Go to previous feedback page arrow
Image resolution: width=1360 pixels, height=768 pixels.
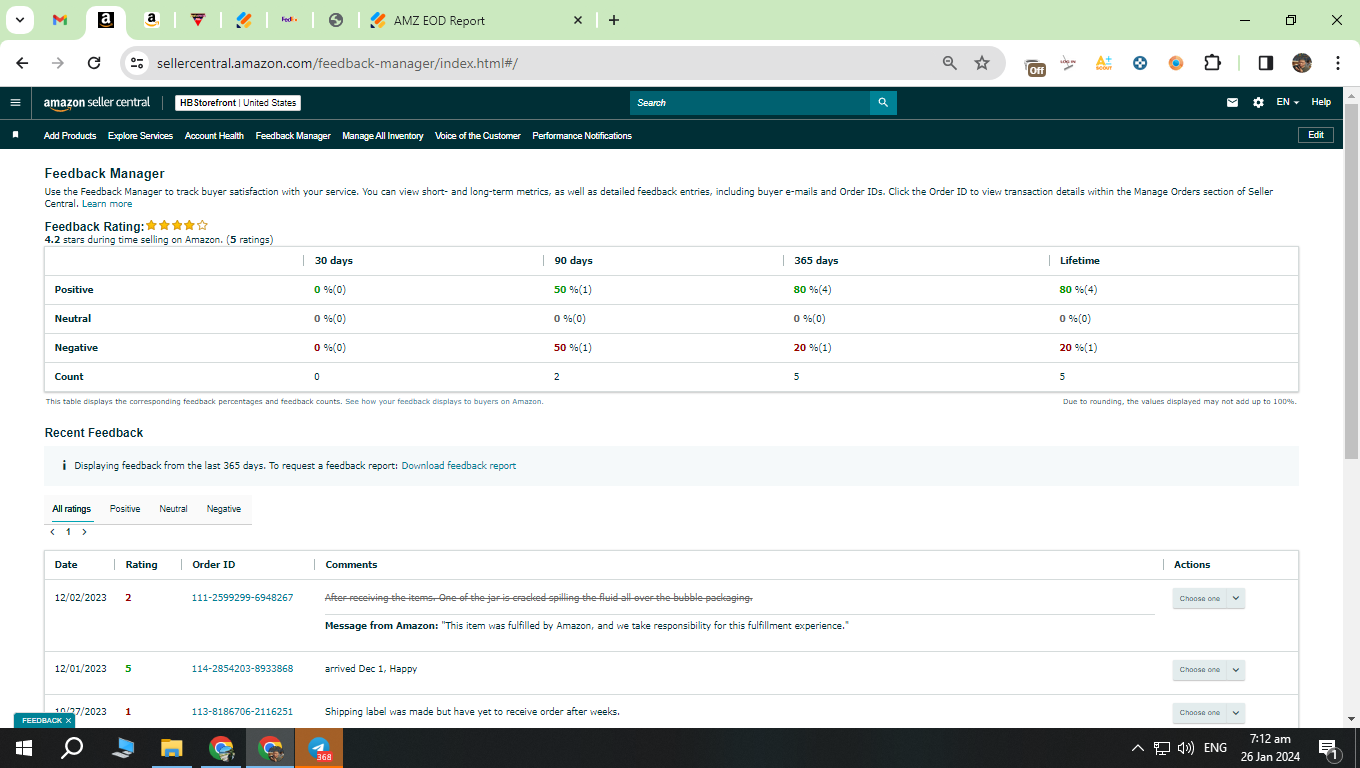(x=52, y=532)
